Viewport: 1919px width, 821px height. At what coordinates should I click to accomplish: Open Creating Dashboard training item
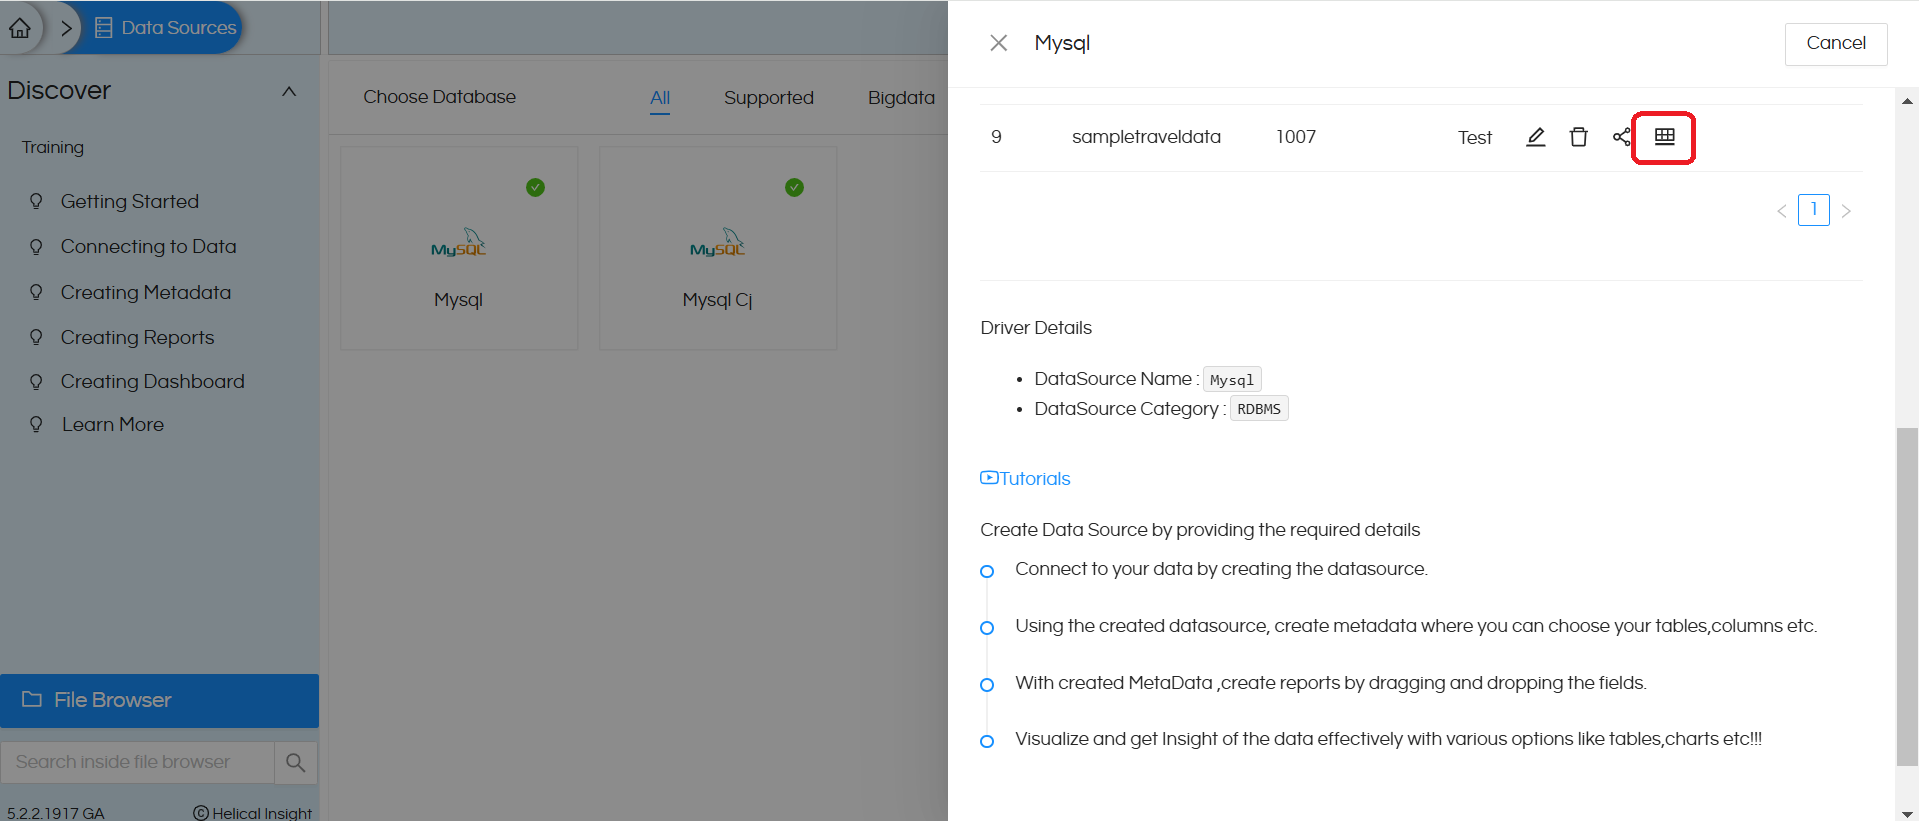152,381
